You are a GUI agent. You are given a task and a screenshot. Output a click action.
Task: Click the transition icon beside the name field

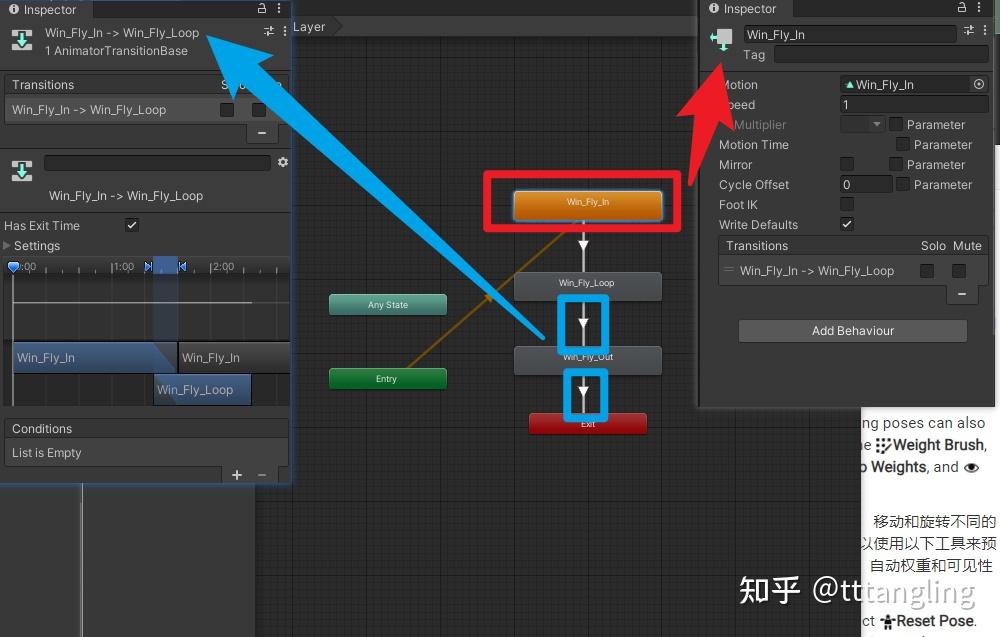[22, 171]
